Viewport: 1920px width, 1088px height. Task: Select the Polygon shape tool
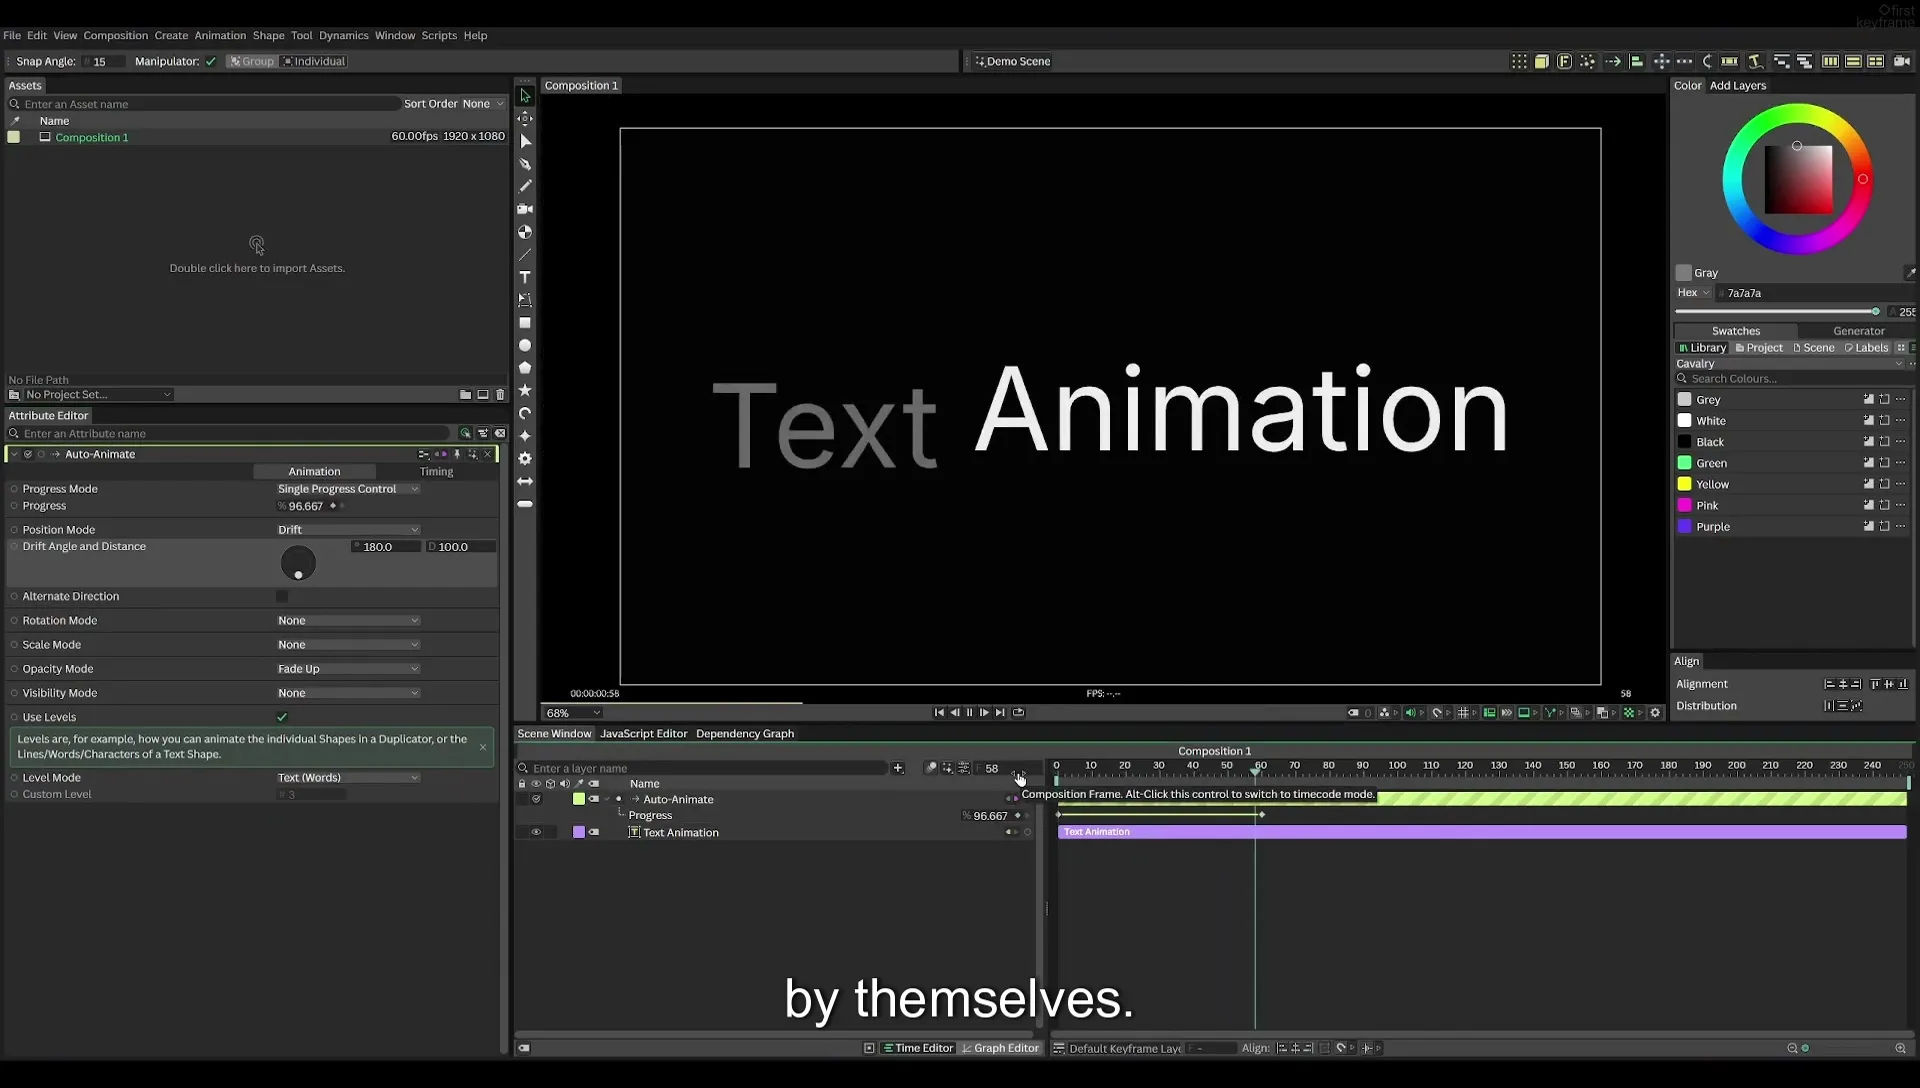pyautogui.click(x=524, y=368)
